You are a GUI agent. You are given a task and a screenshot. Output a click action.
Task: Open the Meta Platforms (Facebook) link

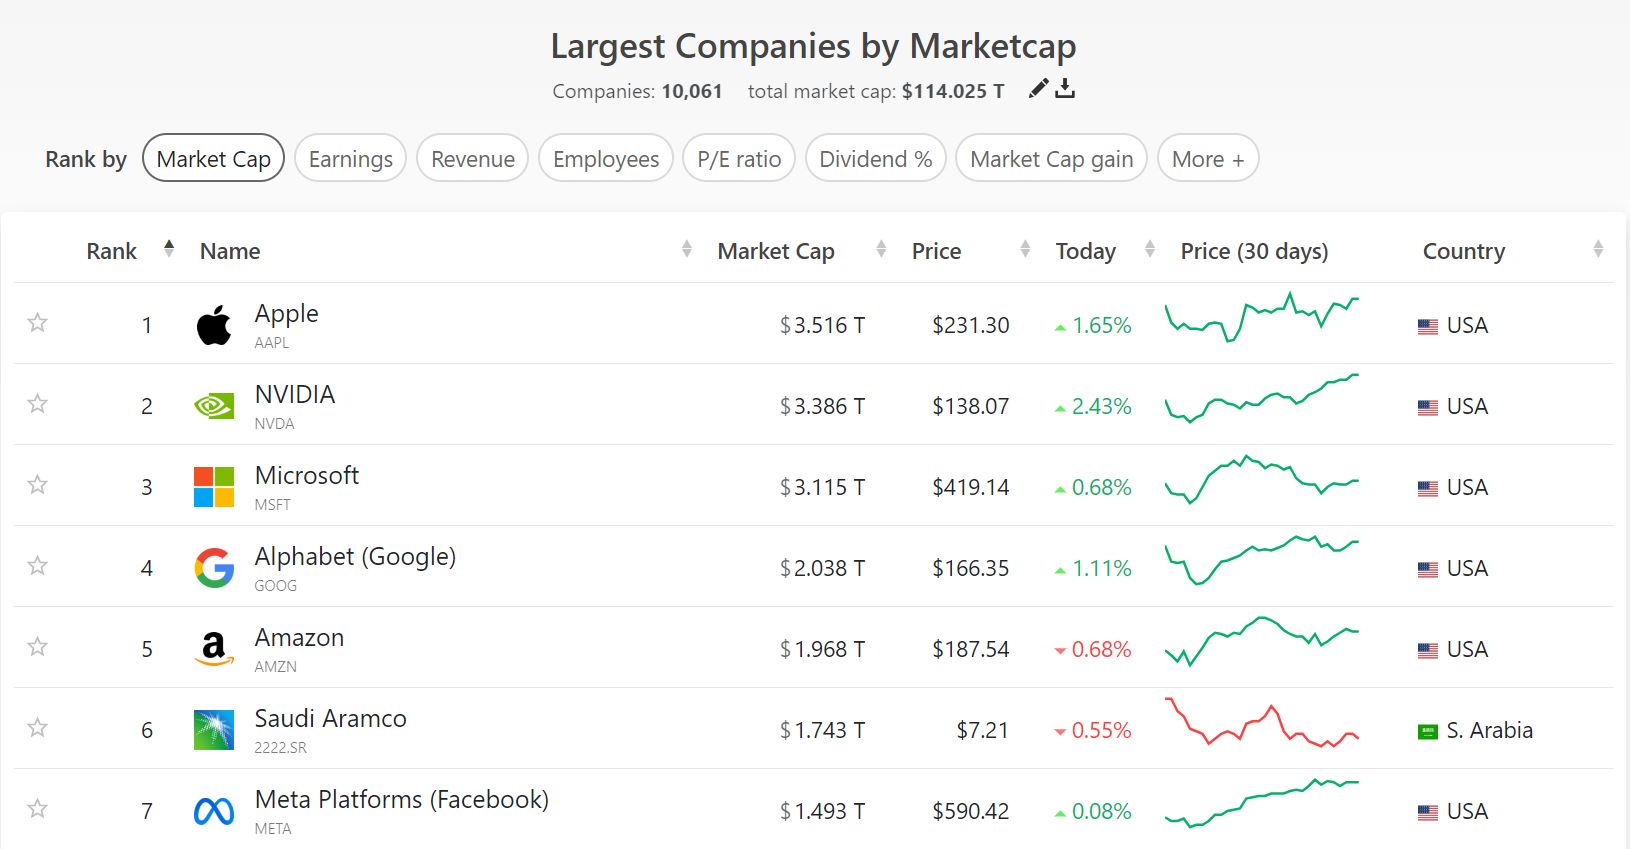click(402, 799)
